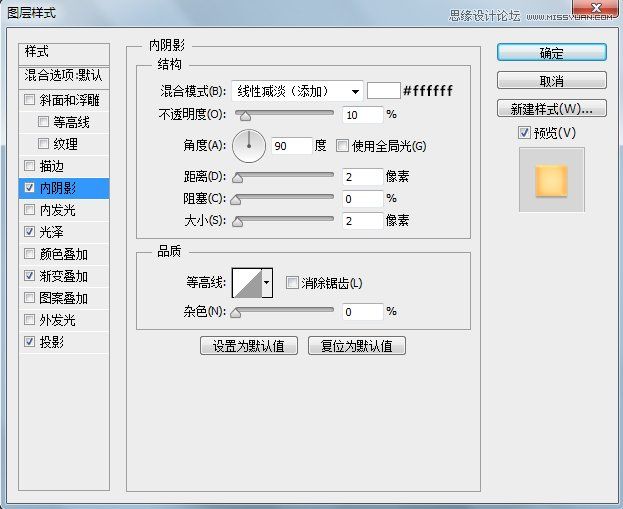Select 混合选项:默认 in the list
Screen dimensions: 623x509
point(64,77)
